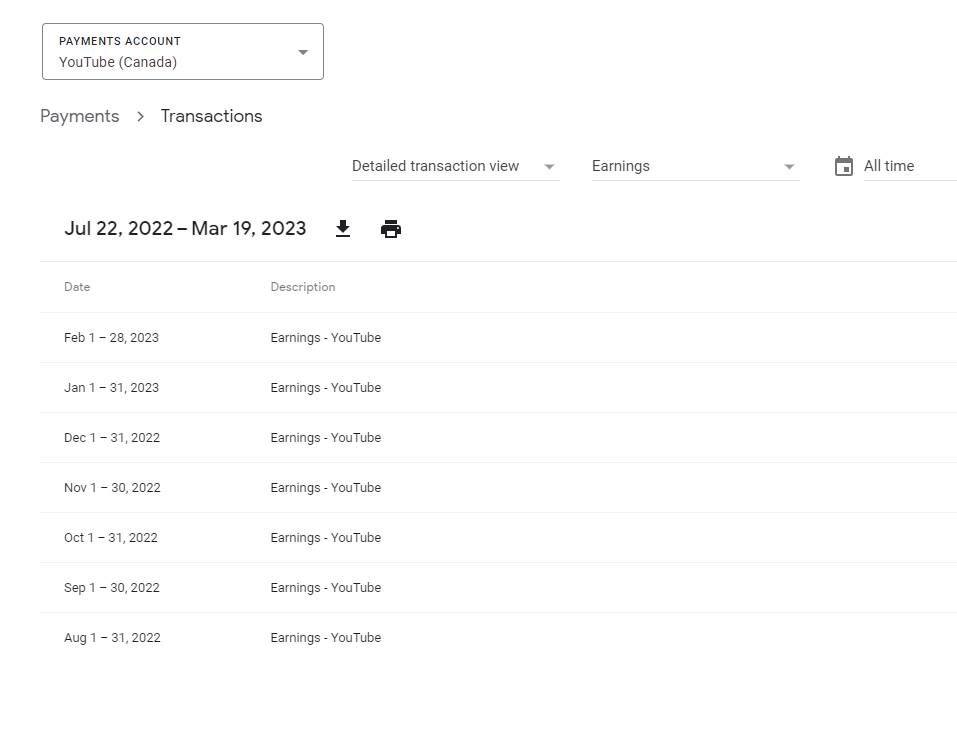Expand the Detailed transaction view dropdown
Image resolution: width=957 pixels, height=741 pixels.
tap(455, 166)
